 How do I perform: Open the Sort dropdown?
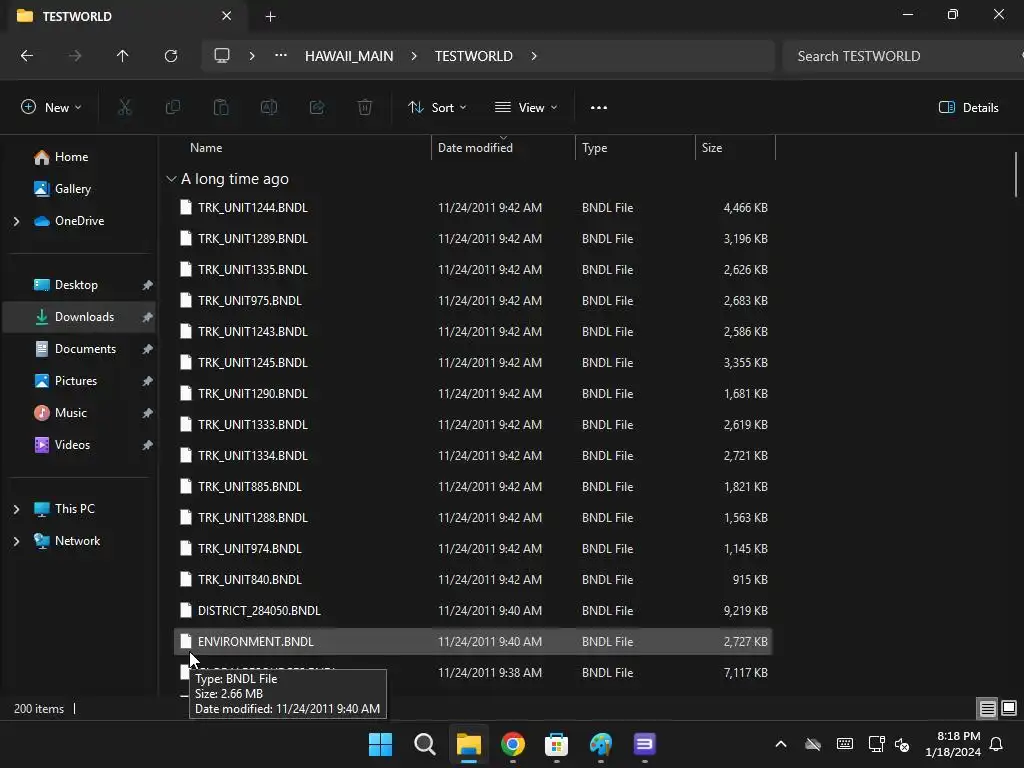tap(437, 108)
